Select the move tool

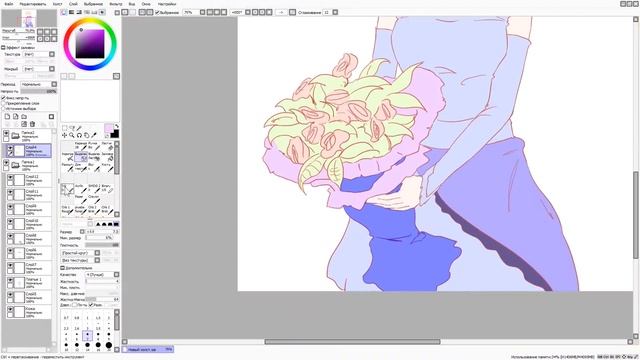[64, 135]
